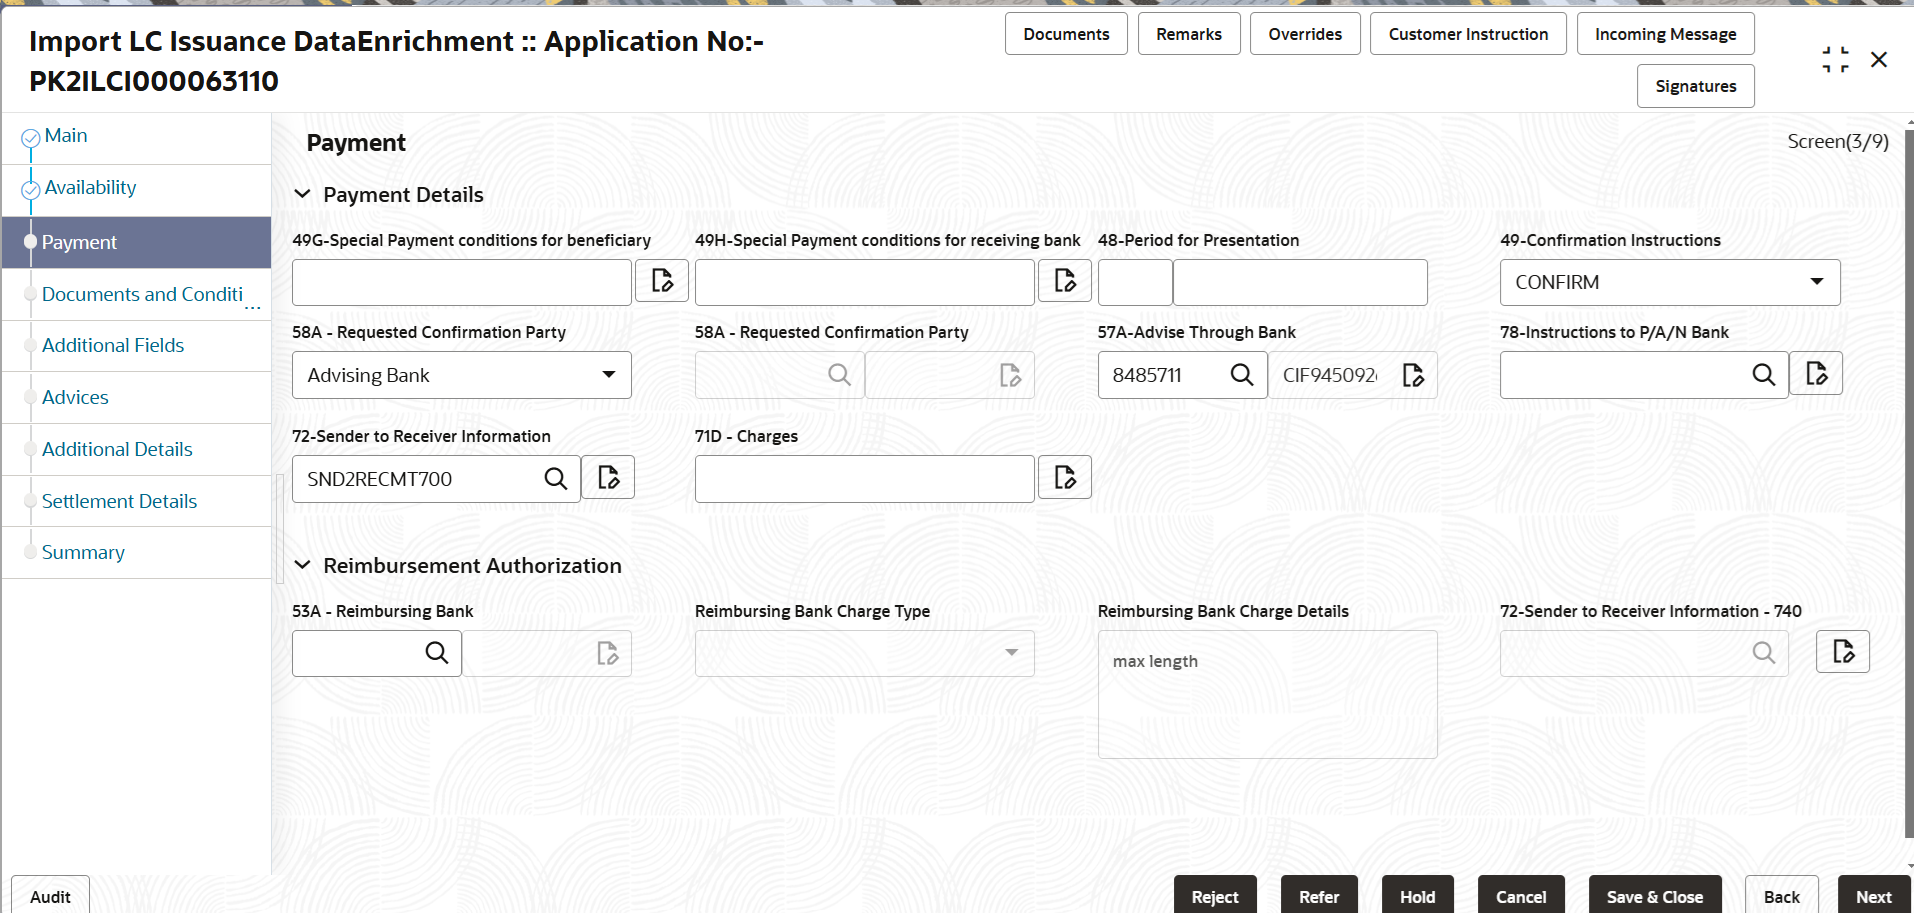1914x913 pixels.
Task: Focus 71D Charges input field
Action: pyautogui.click(x=865, y=479)
